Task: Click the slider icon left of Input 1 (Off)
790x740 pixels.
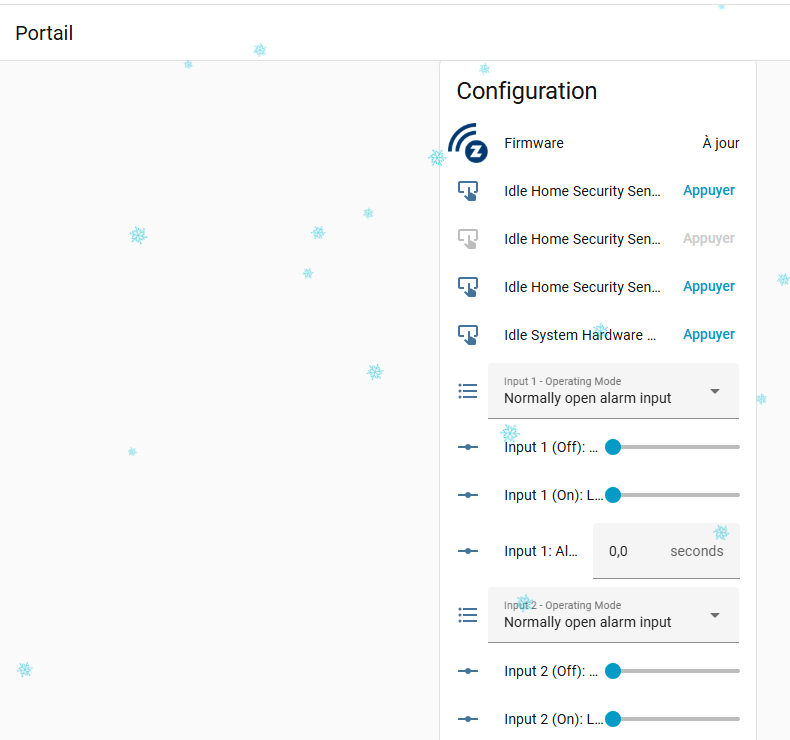Action: (x=467, y=447)
